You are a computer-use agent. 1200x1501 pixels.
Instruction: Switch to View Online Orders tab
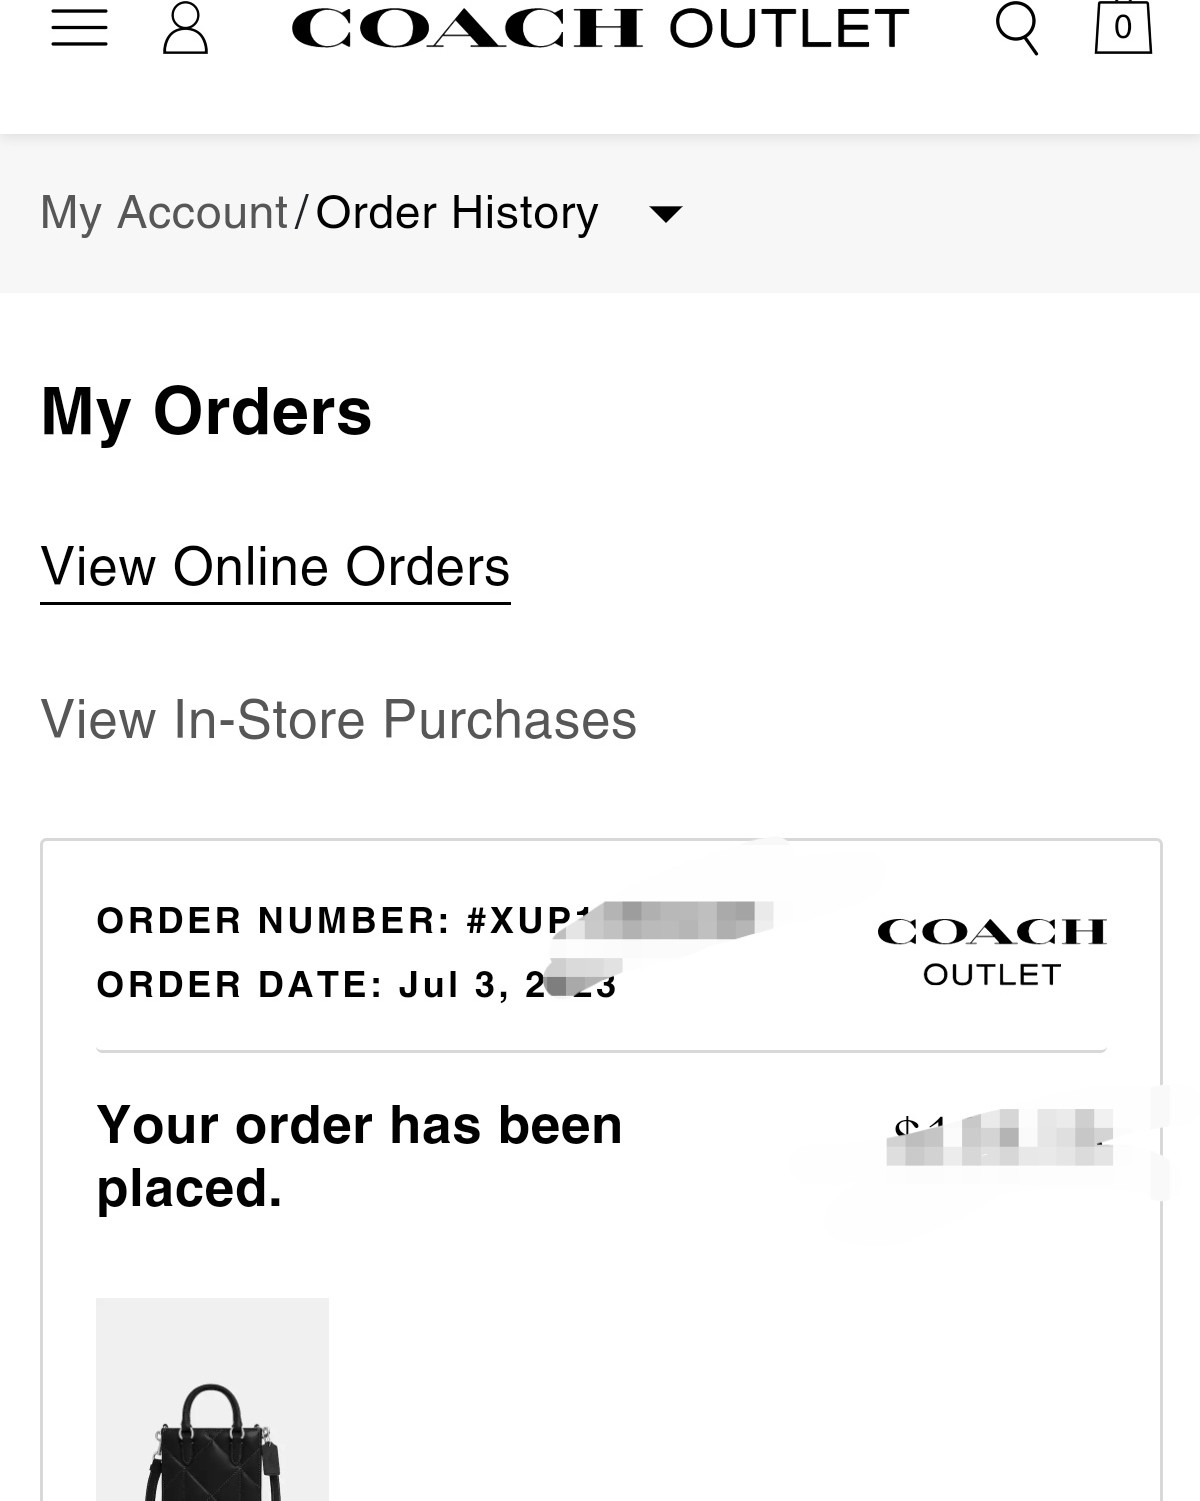(x=275, y=568)
